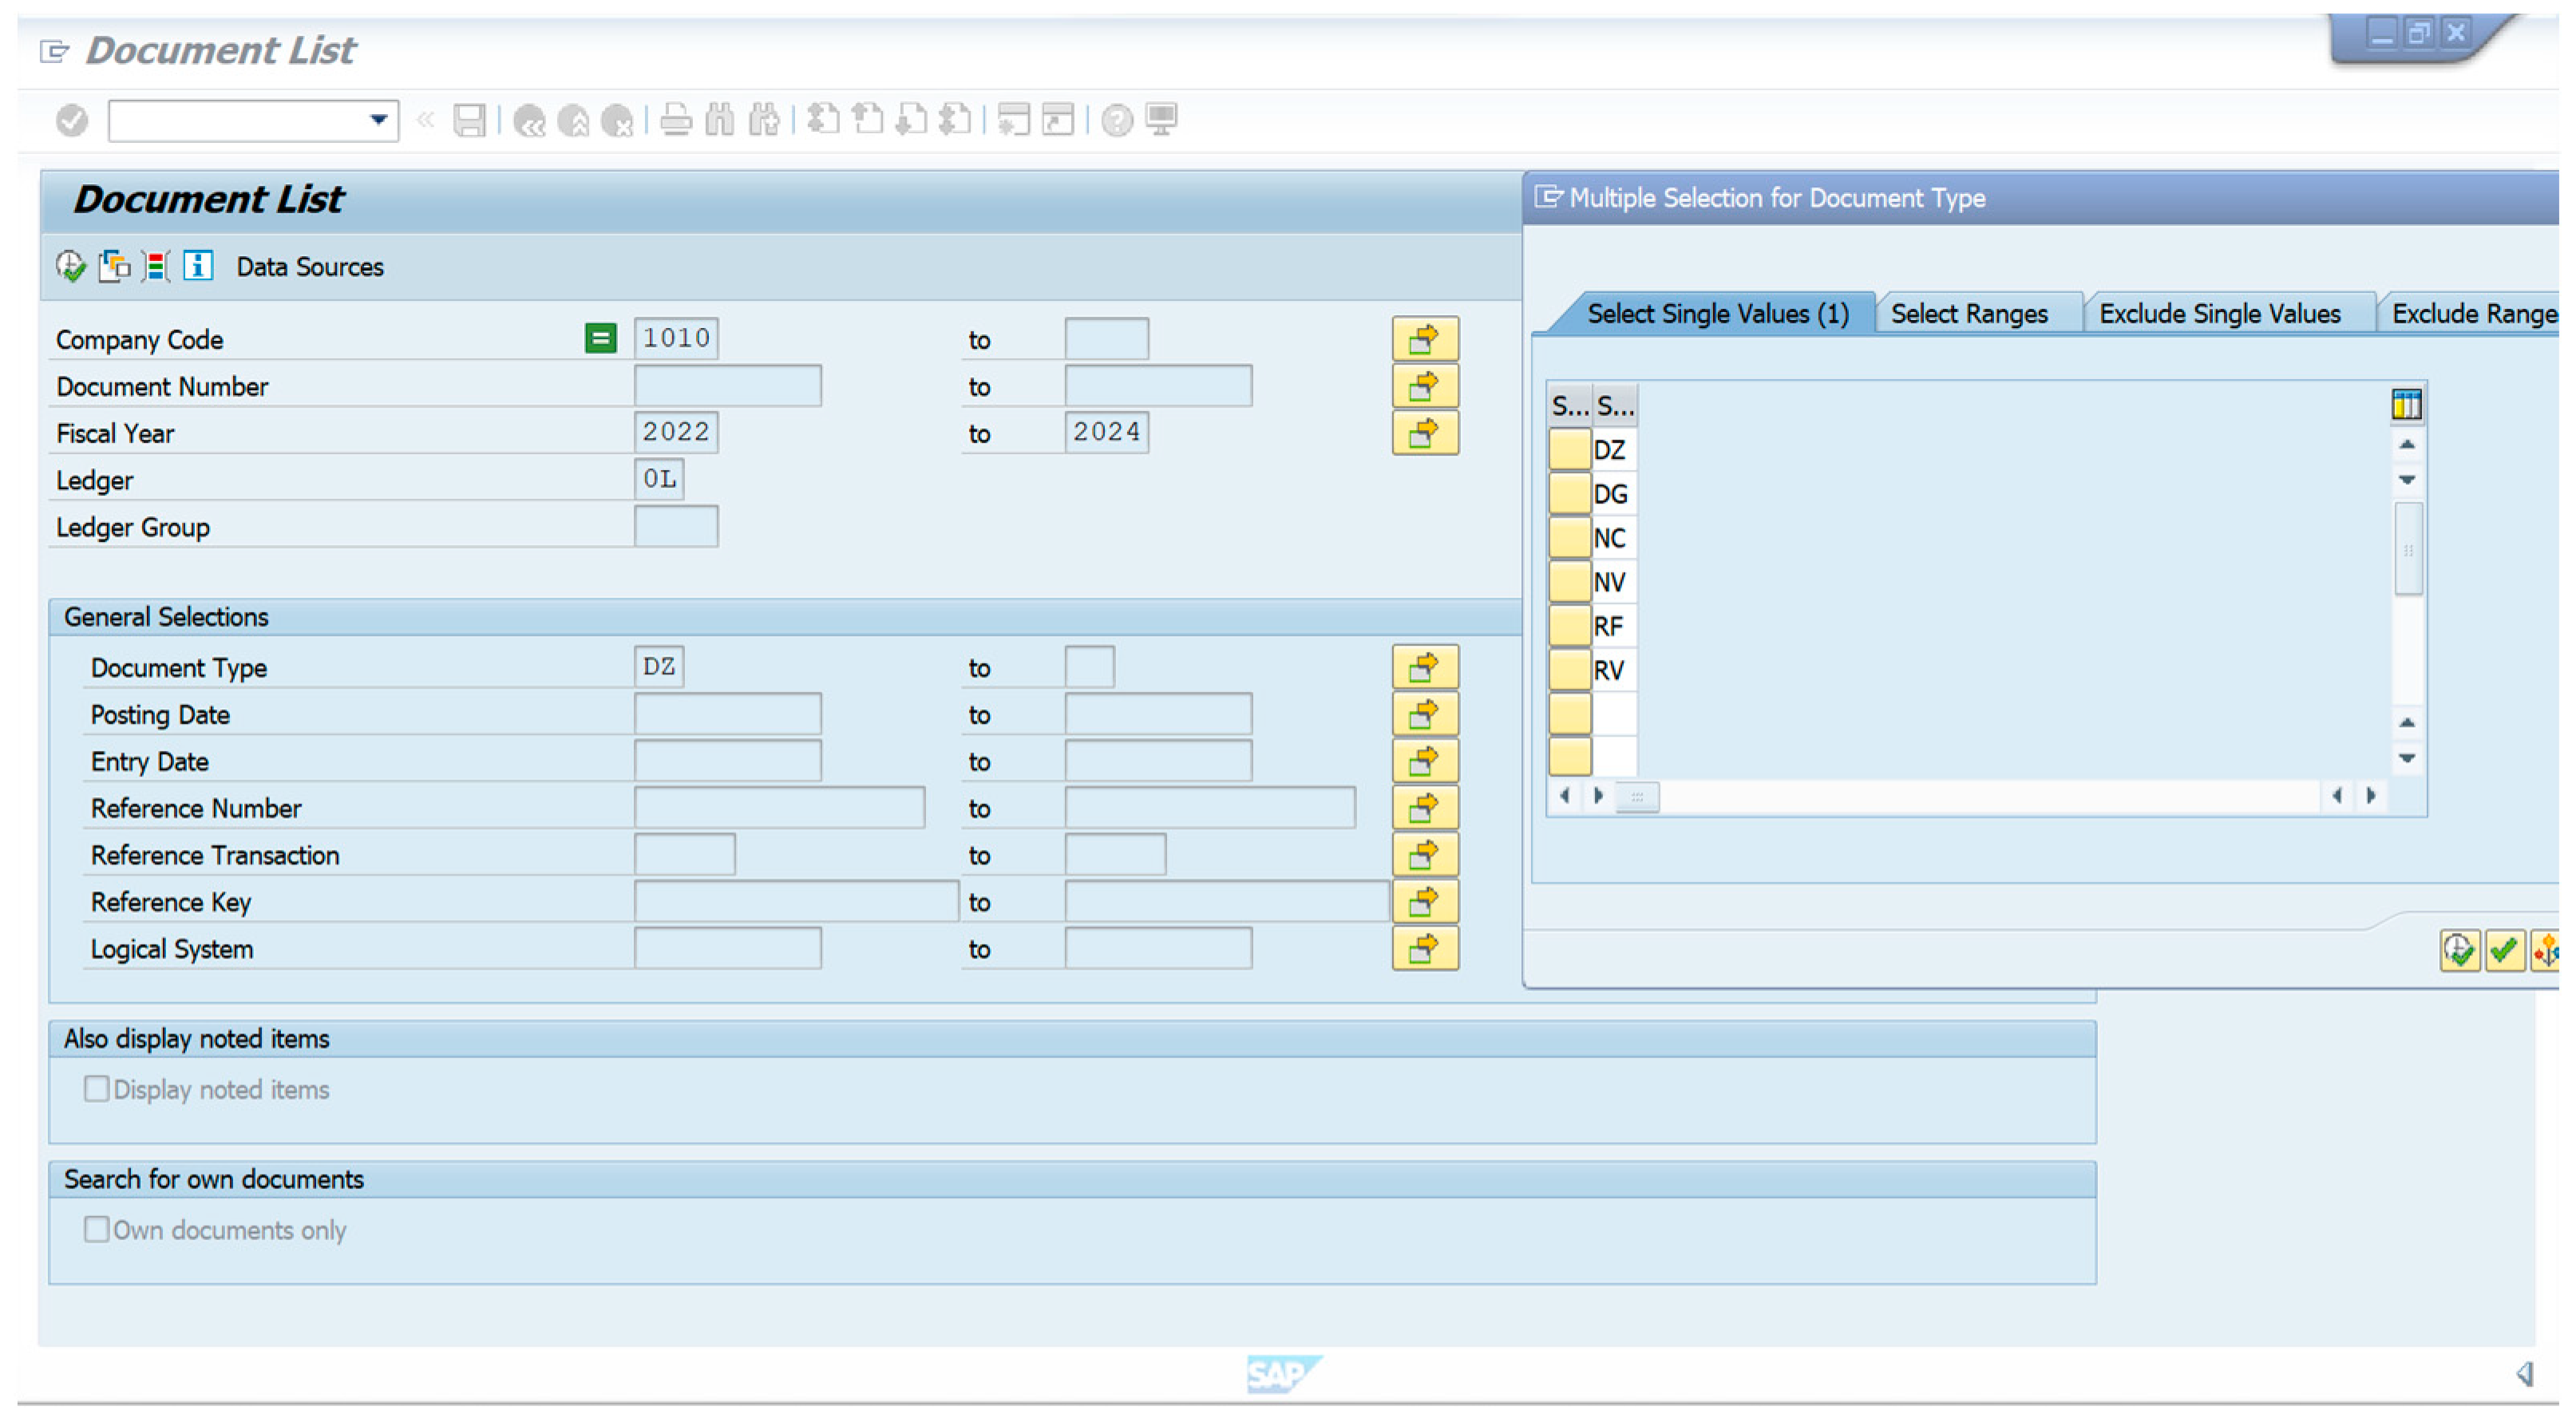Click the Data Sources button

[x=309, y=267]
